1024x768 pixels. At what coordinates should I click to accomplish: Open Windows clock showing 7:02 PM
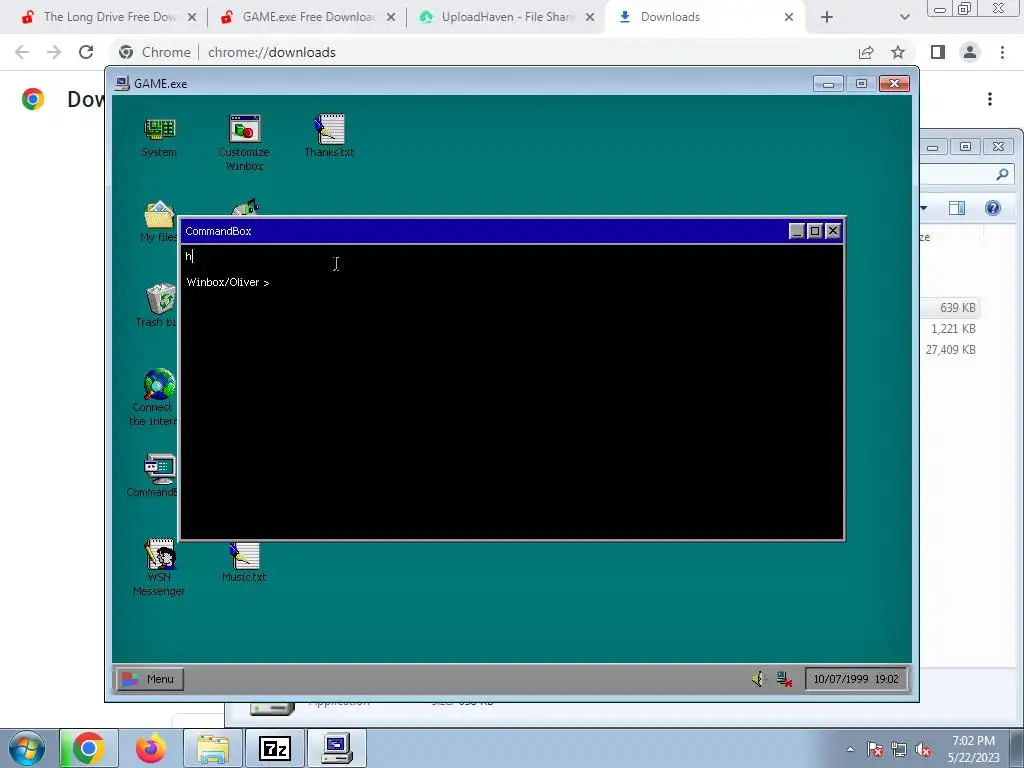coord(973,749)
